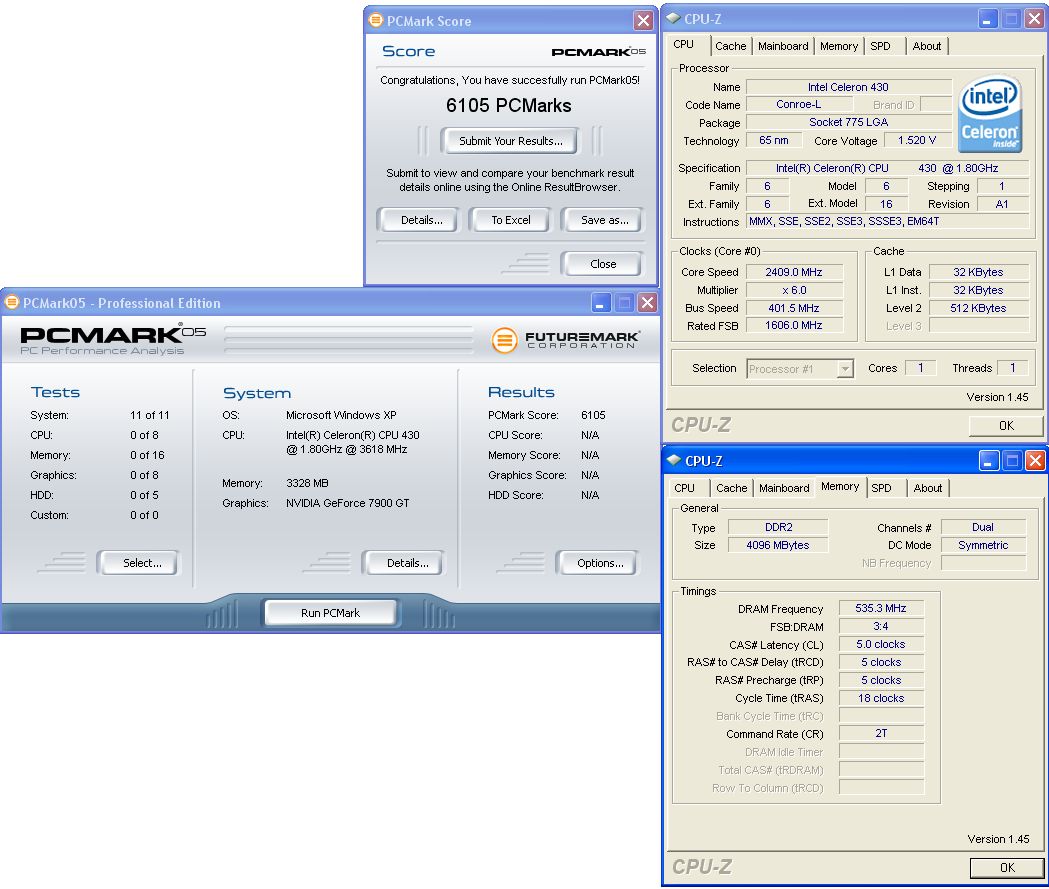The width and height of the screenshot is (1049, 889).
Task: Click the DRAM Frequency 535.3 MHz field
Action: click(881, 608)
